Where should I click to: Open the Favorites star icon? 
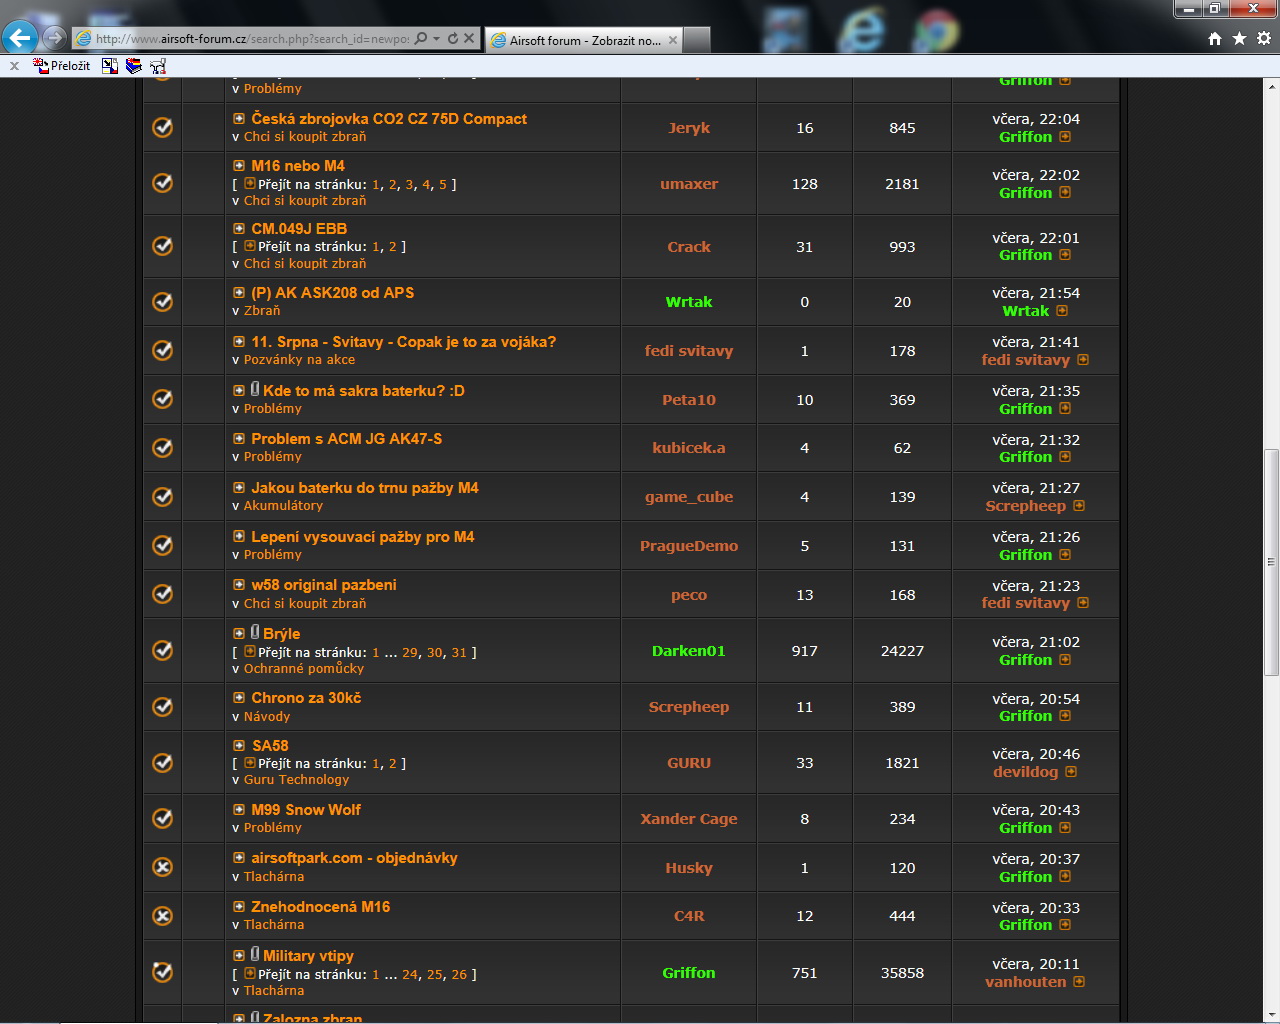pos(1239,38)
